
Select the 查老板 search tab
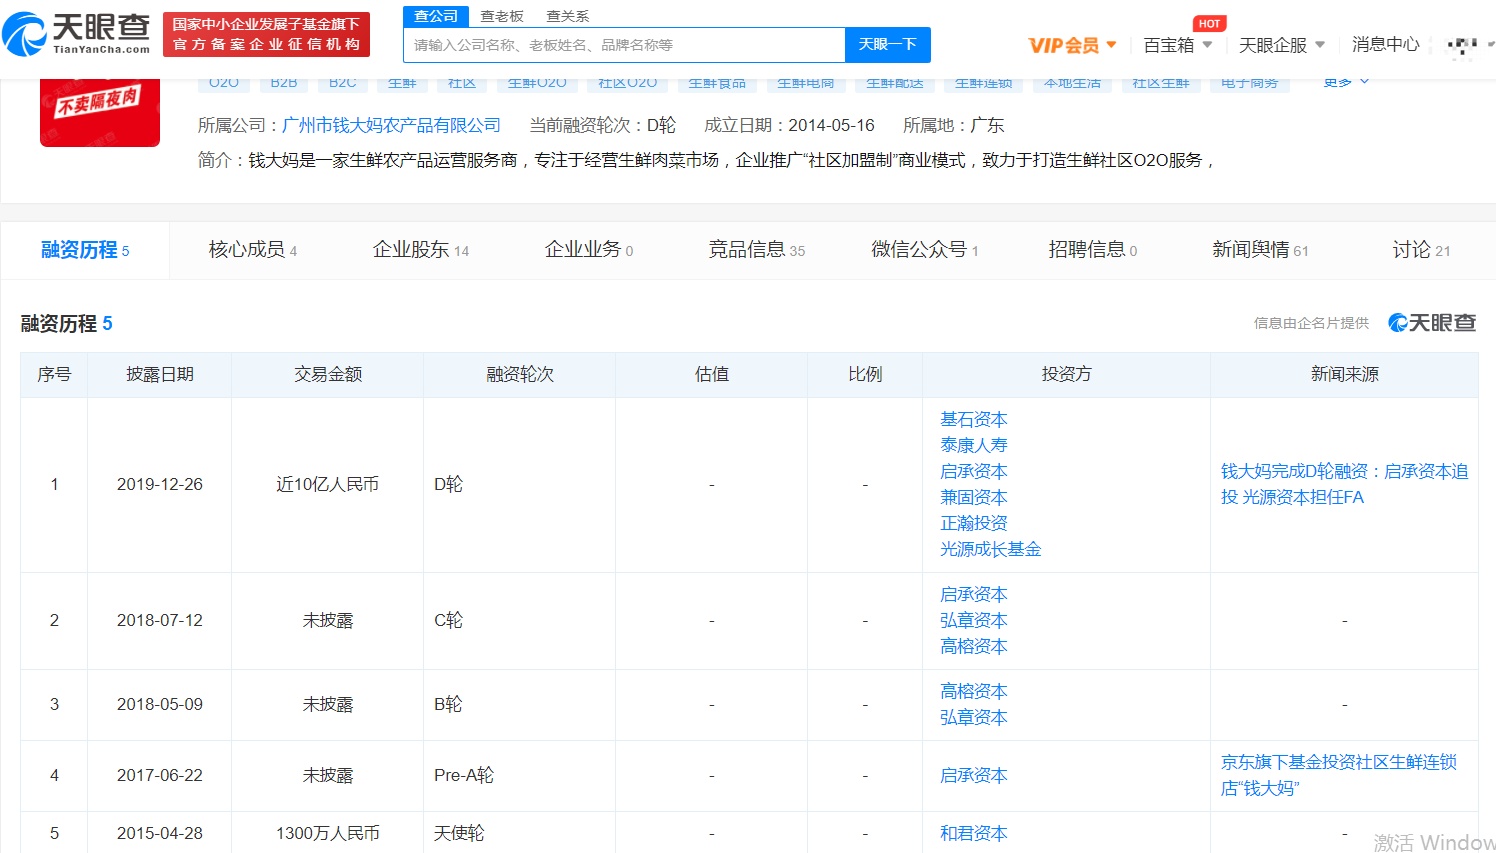tap(502, 16)
